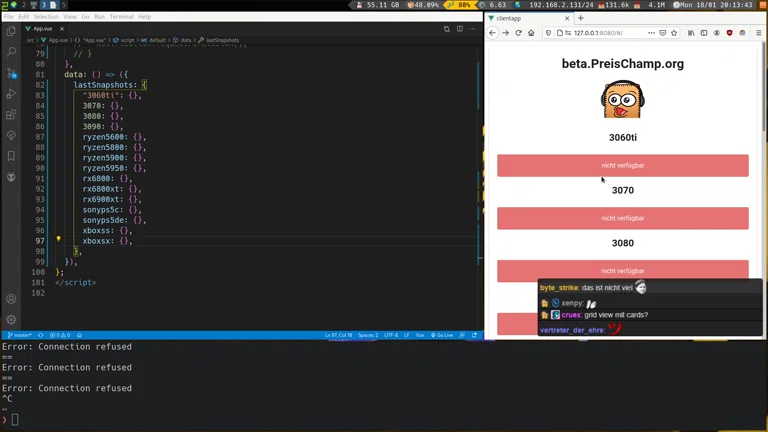Open breadcrumb 'data' dropdown
Image resolution: width=768 pixels, height=432 pixels.
pyautogui.click(x=182, y=40)
